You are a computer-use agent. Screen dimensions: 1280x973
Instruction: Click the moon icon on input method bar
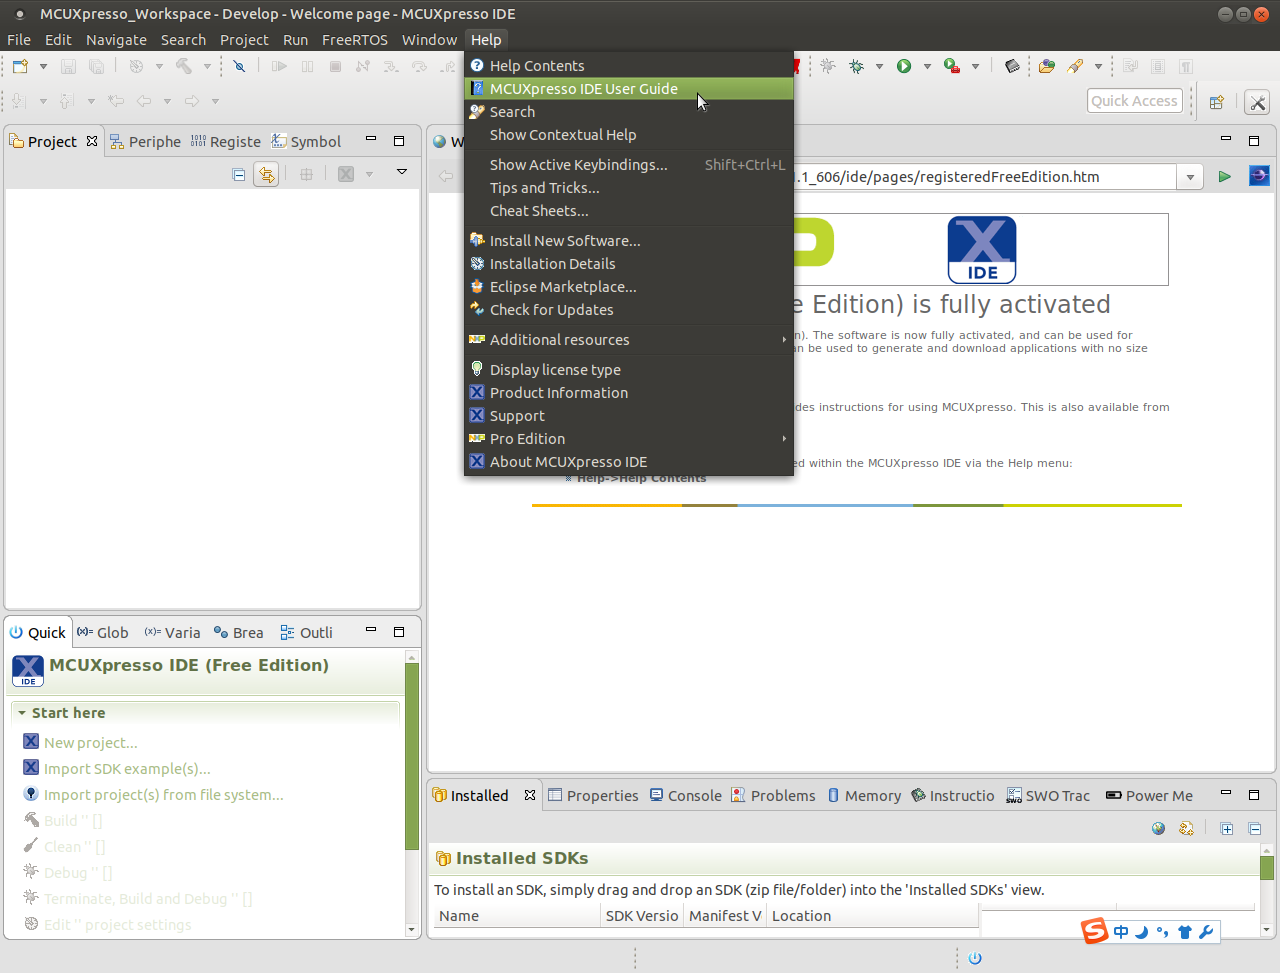pyautogui.click(x=1142, y=932)
